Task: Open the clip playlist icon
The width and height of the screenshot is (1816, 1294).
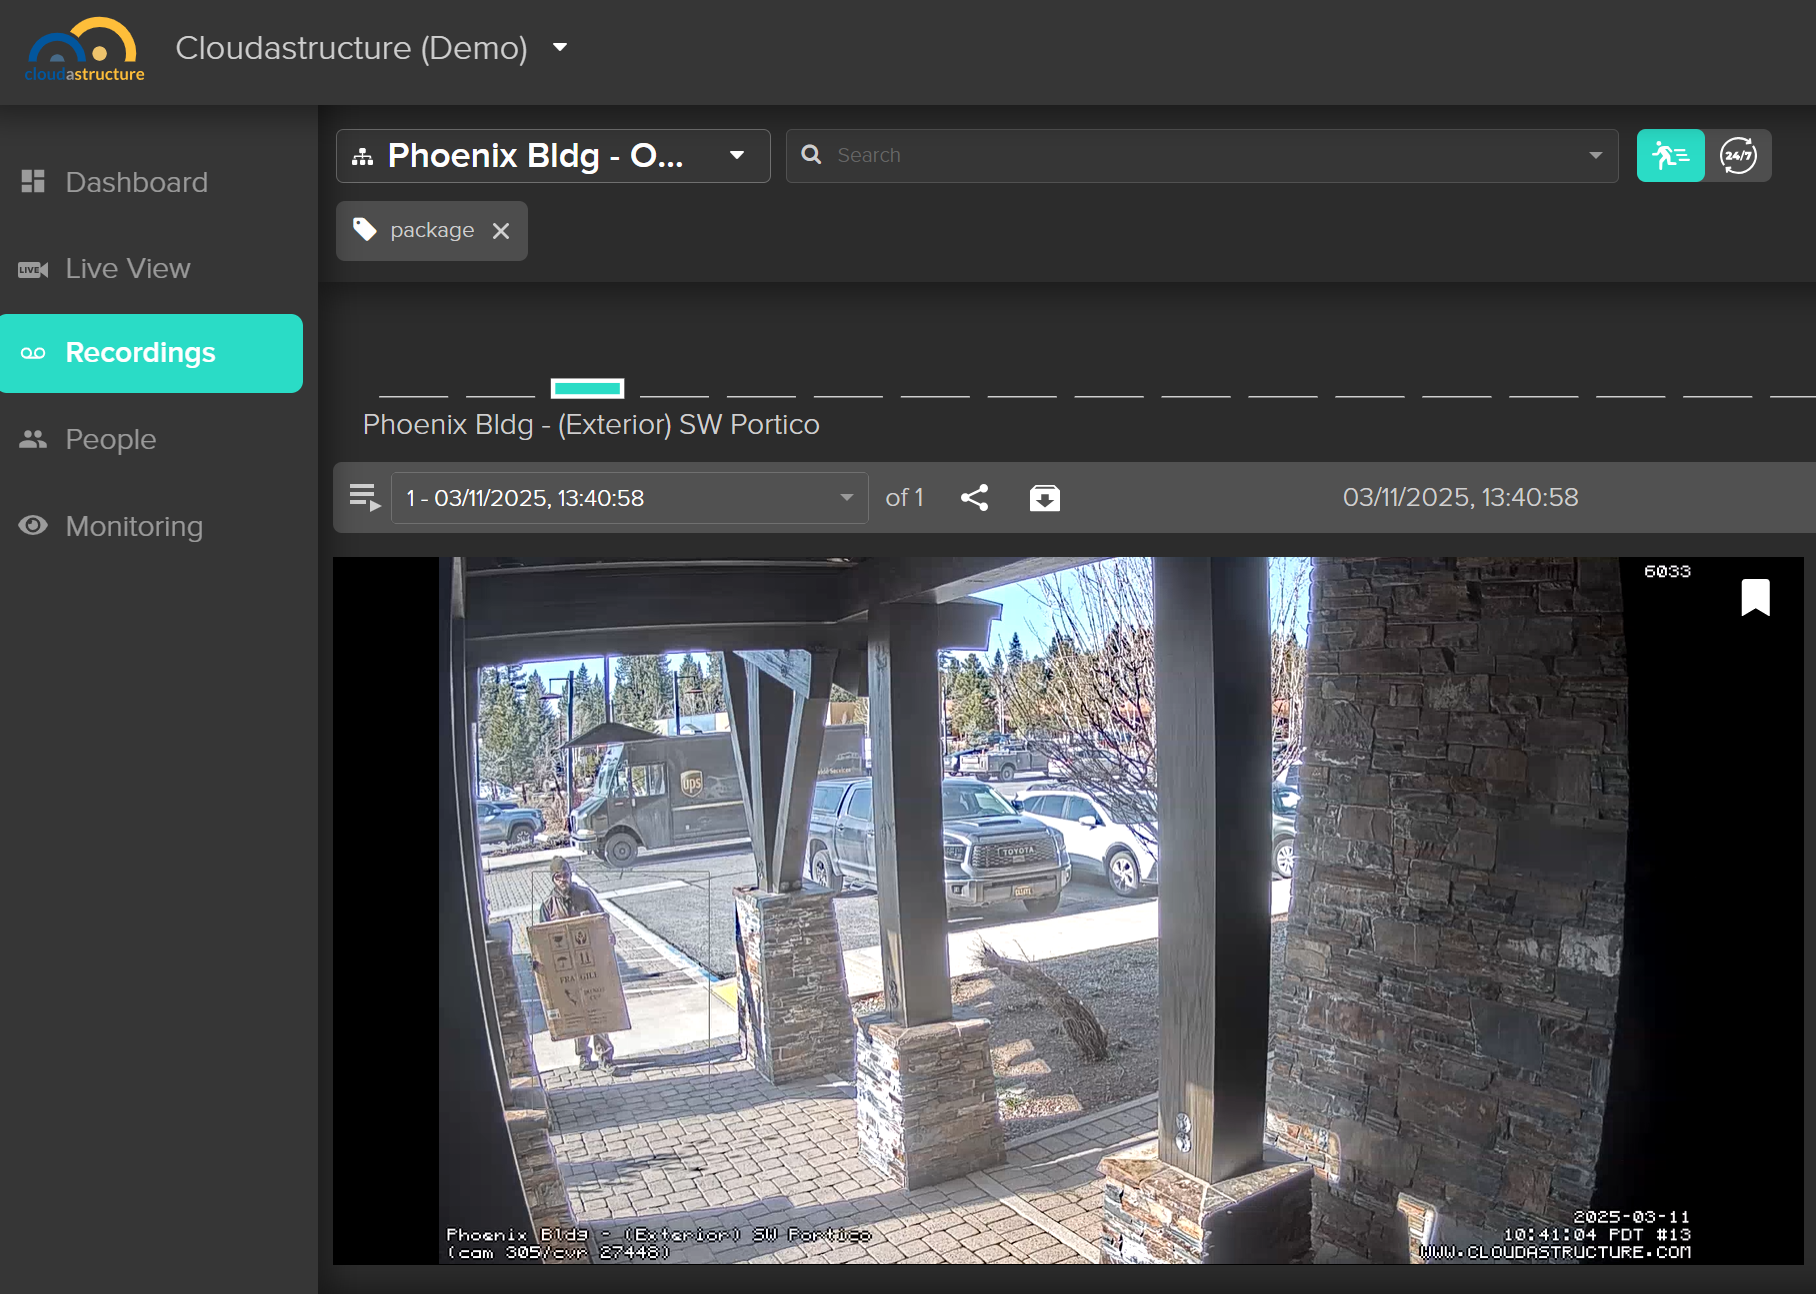Action: 364,497
